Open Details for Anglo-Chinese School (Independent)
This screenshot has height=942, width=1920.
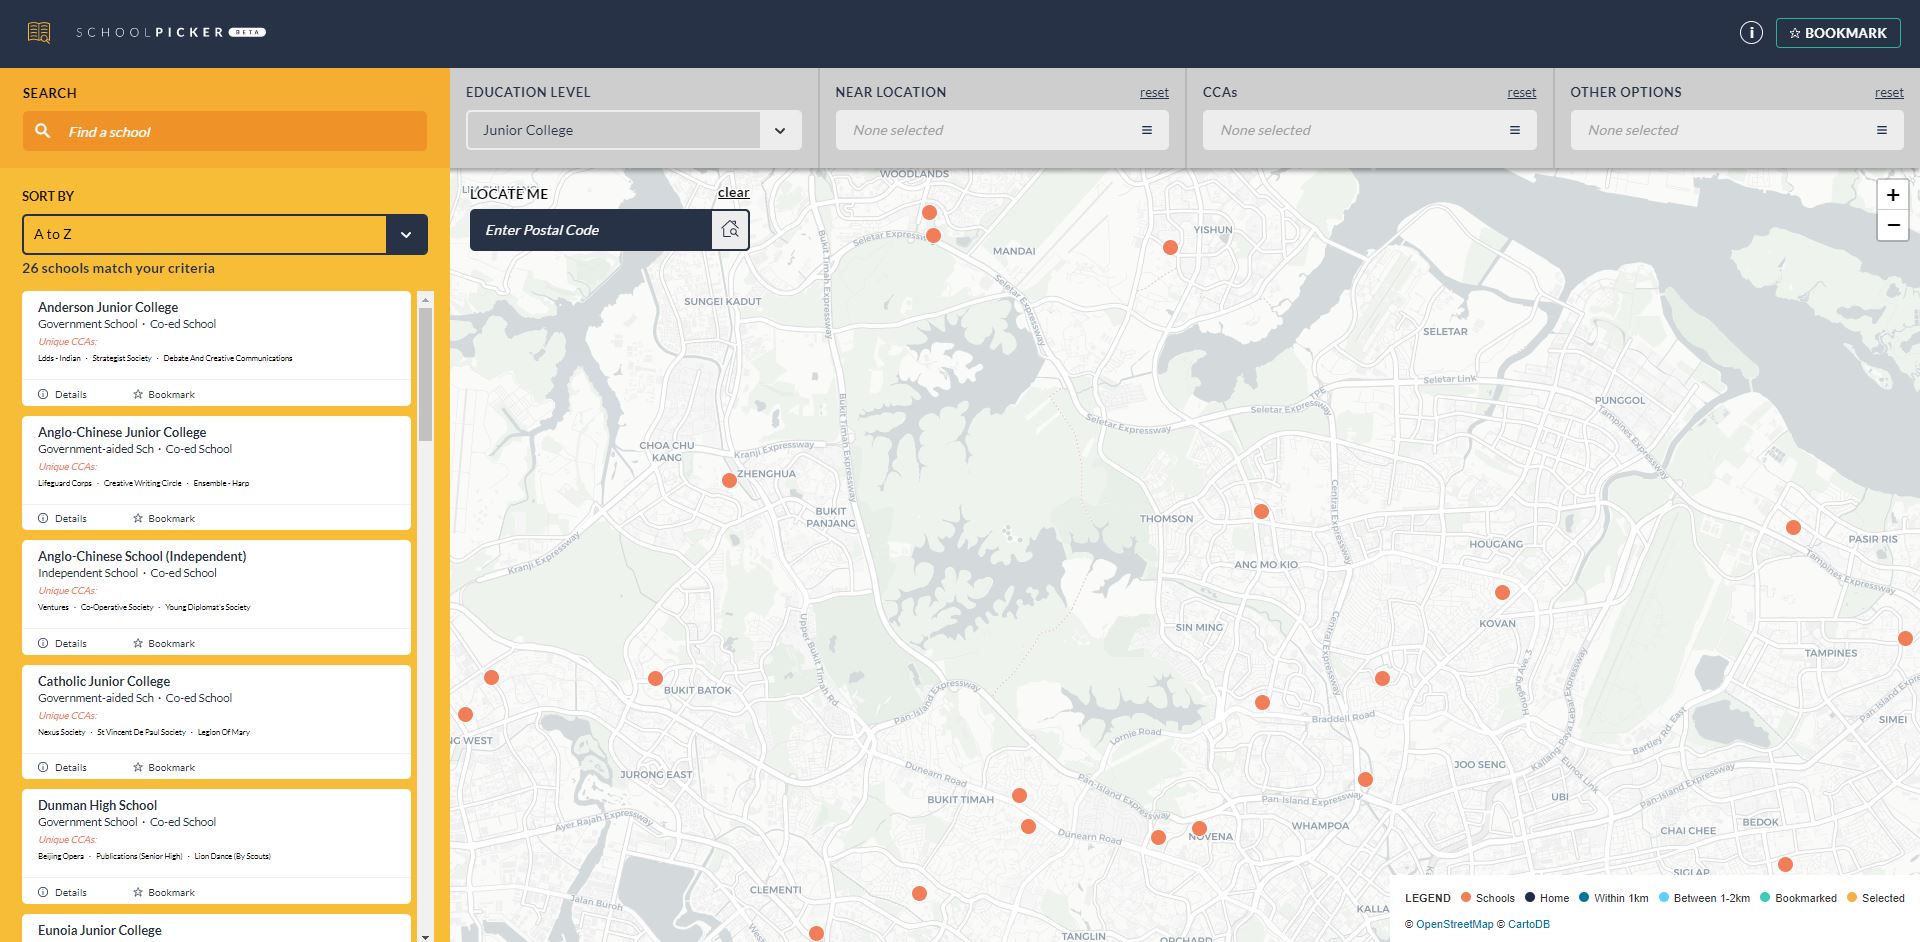point(62,643)
